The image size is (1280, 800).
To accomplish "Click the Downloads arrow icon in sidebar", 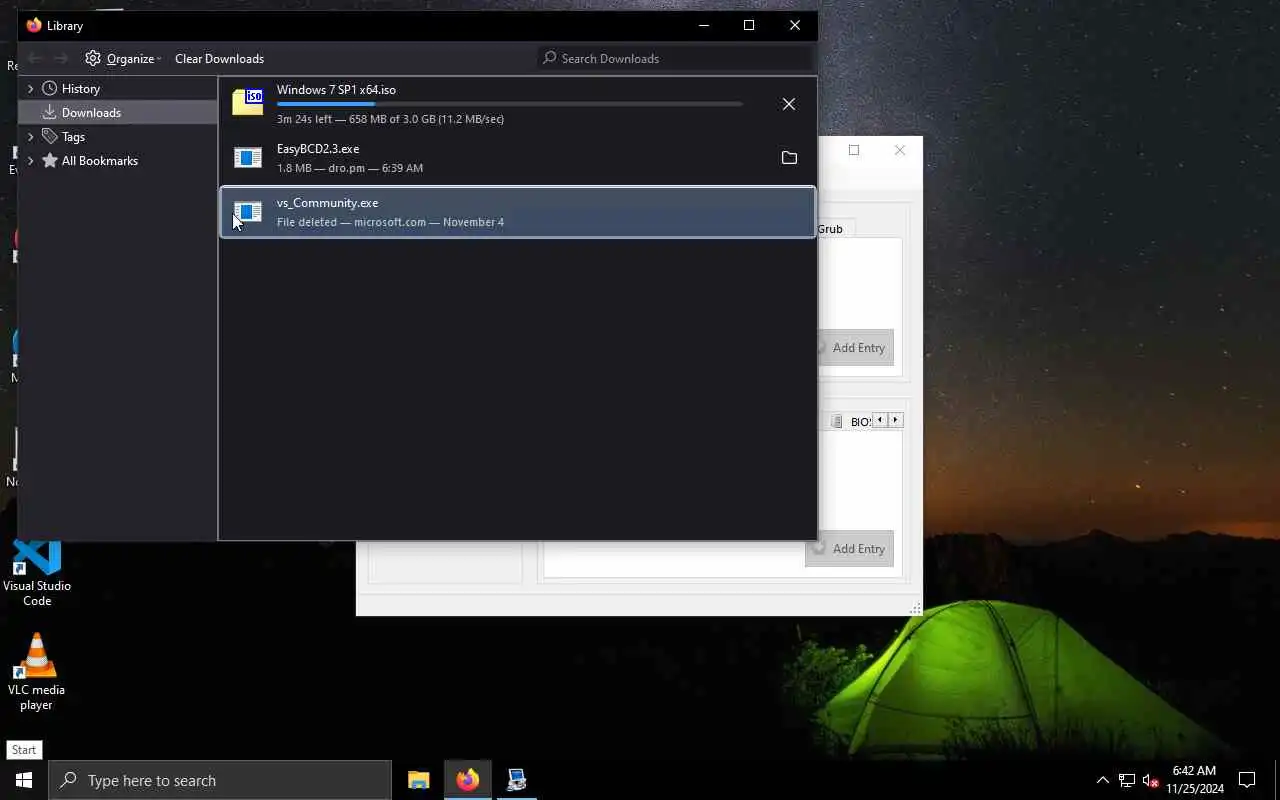I will click(x=49, y=112).
